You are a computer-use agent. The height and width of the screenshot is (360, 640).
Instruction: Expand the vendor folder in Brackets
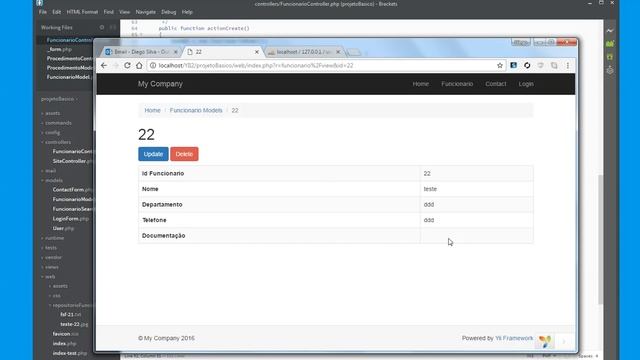[x=53, y=257]
